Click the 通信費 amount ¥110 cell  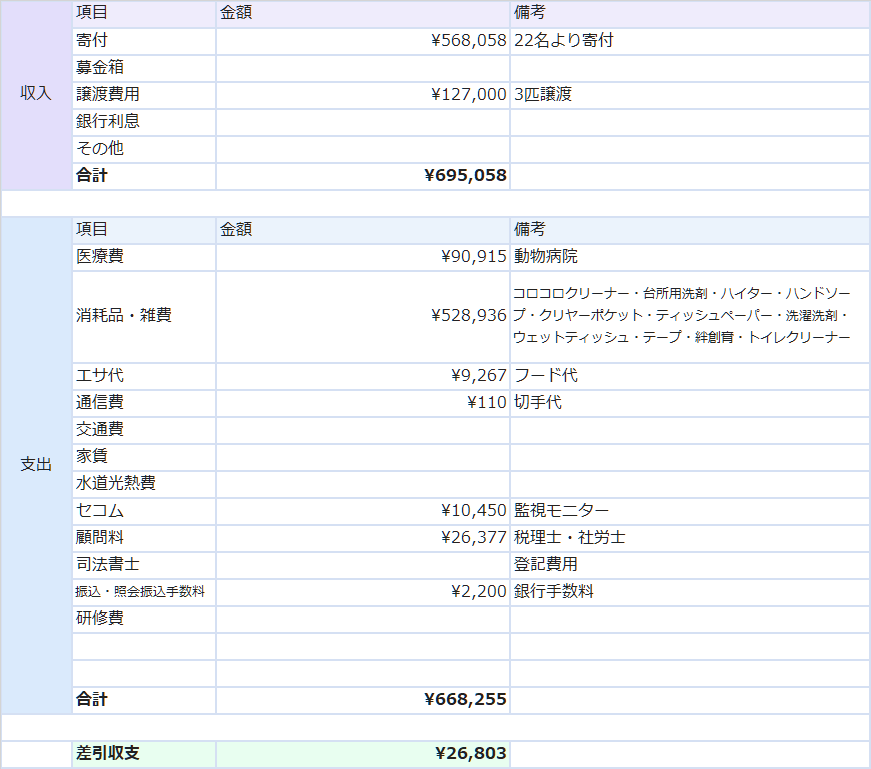362,403
